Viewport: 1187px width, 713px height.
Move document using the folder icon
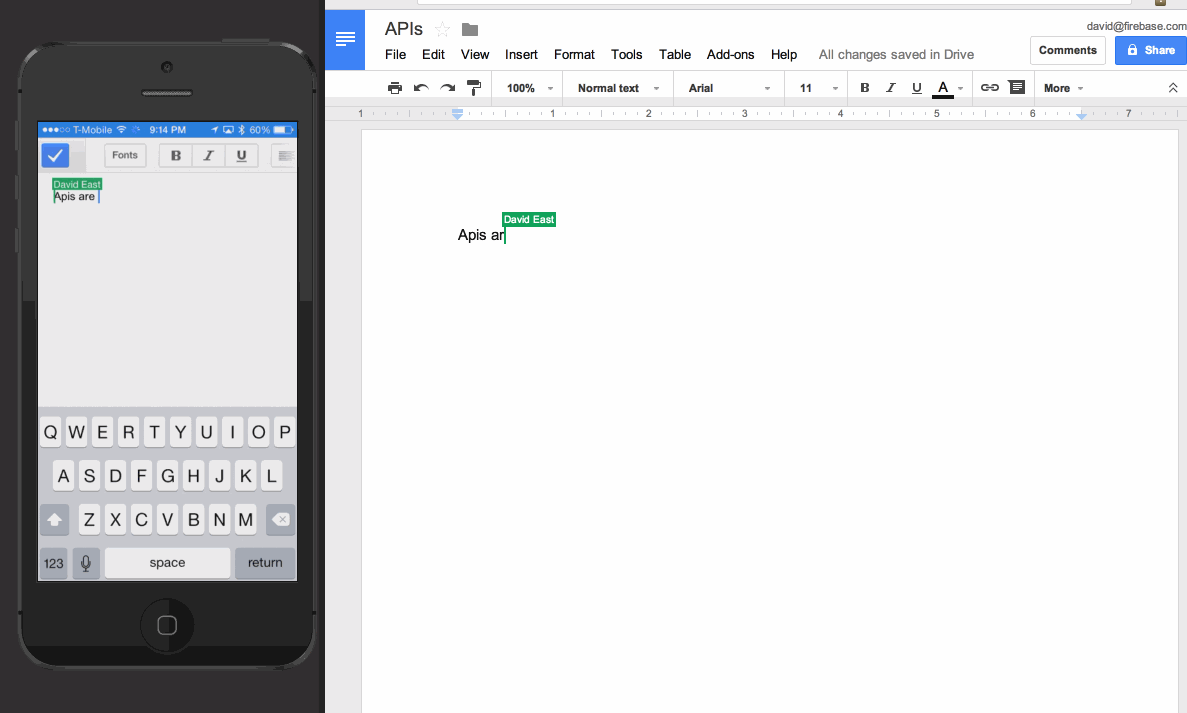[x=469, y=28]
